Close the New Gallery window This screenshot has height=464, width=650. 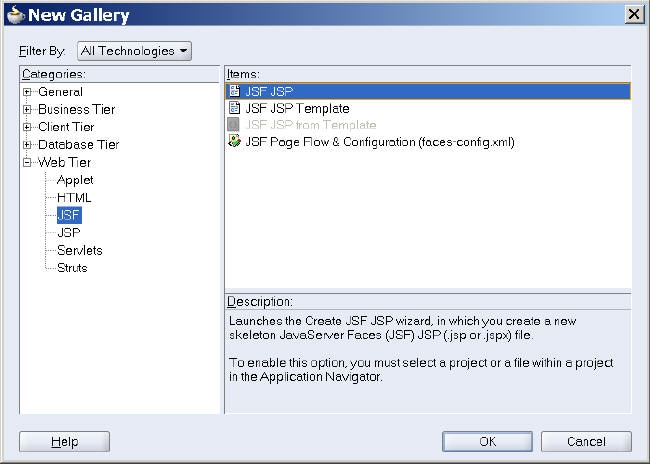pyautogui.click(x=633, y=14)
